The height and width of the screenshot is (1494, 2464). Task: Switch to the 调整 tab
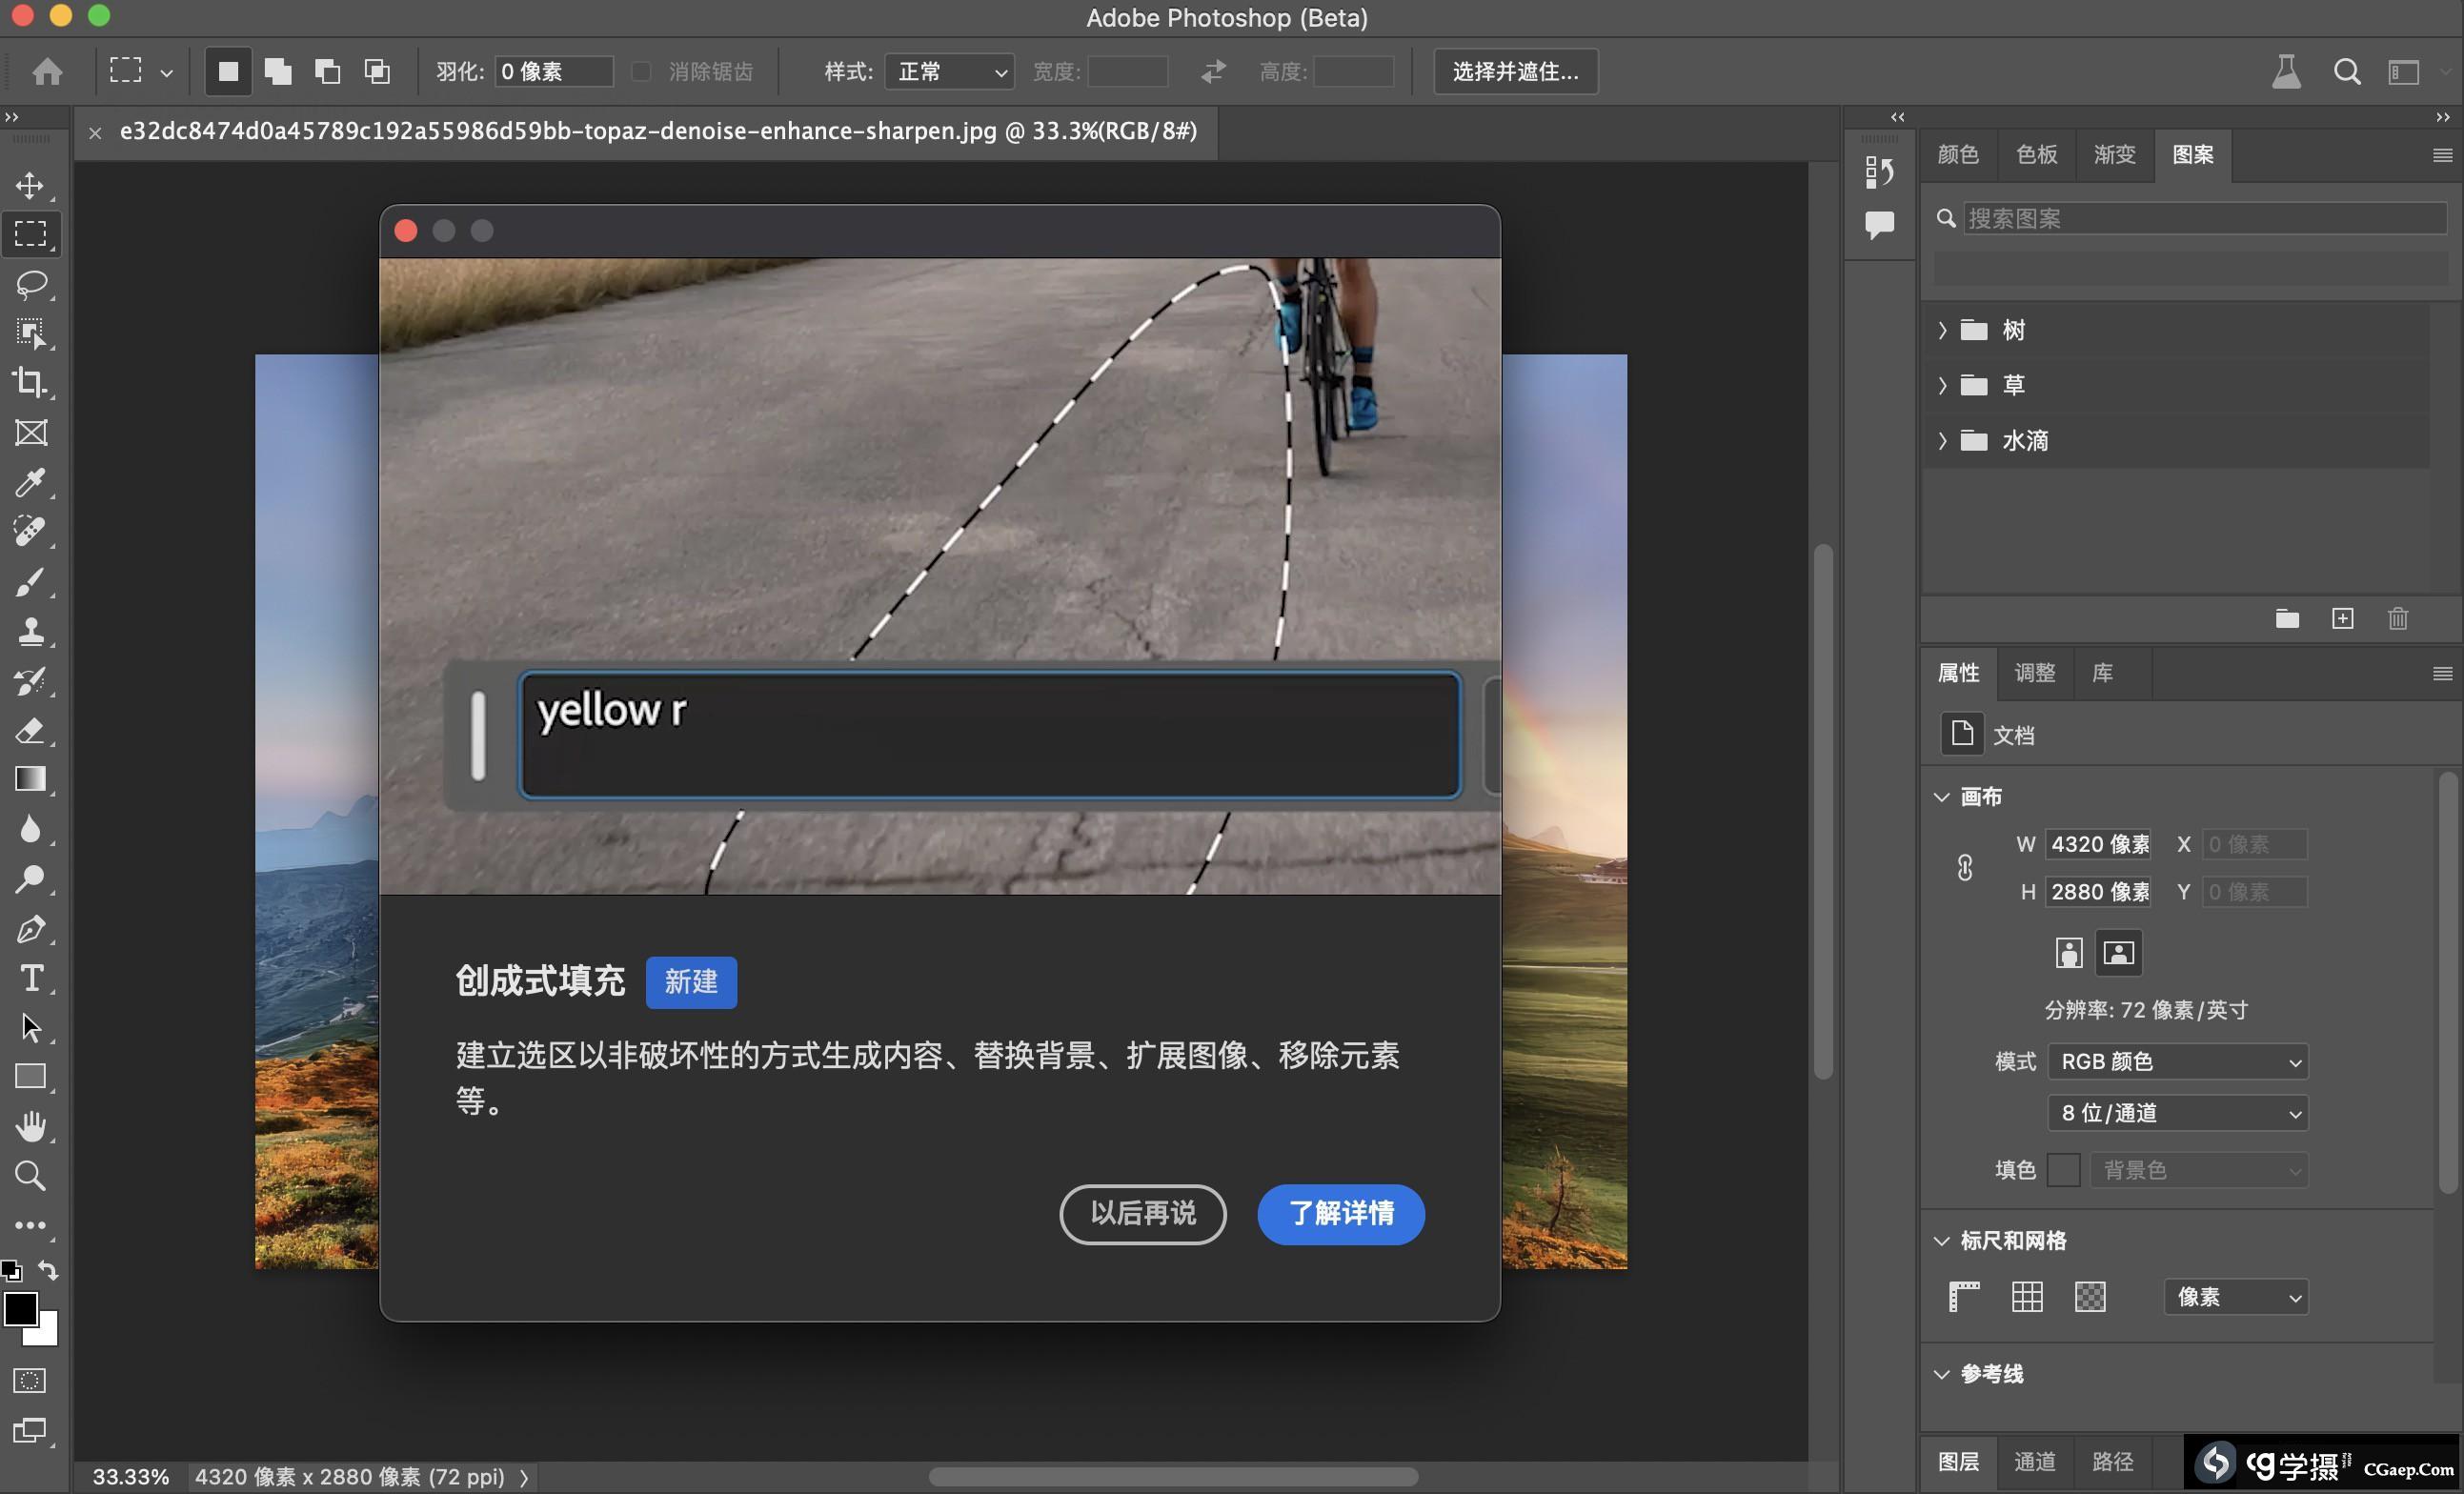(x=2034, y=673)
